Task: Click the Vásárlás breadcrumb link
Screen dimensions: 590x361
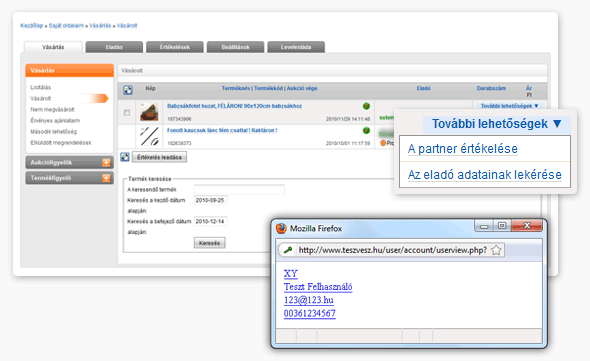Action: (100, 26)
